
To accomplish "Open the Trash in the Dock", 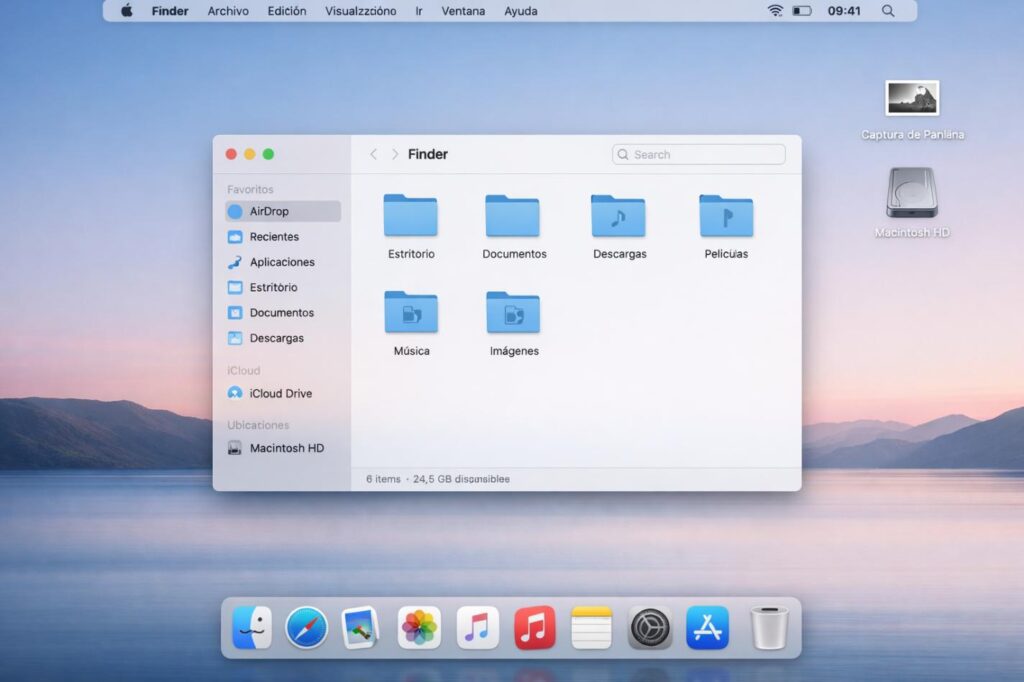I will pyautogui.click(x=769, y=628).
